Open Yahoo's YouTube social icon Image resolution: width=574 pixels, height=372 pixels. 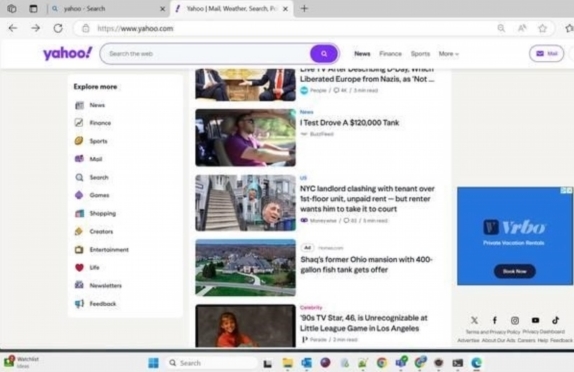point(535,320)
